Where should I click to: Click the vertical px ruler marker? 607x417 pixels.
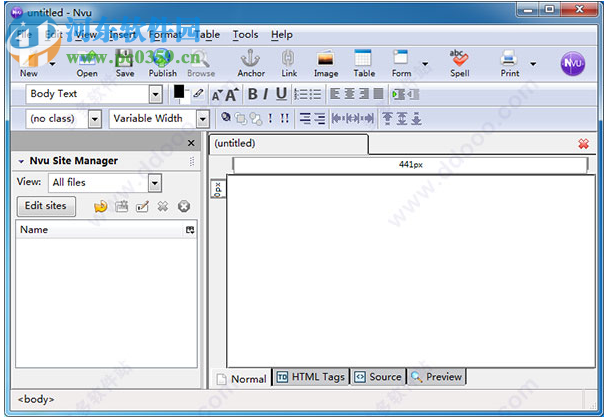(x=218, y=189)
